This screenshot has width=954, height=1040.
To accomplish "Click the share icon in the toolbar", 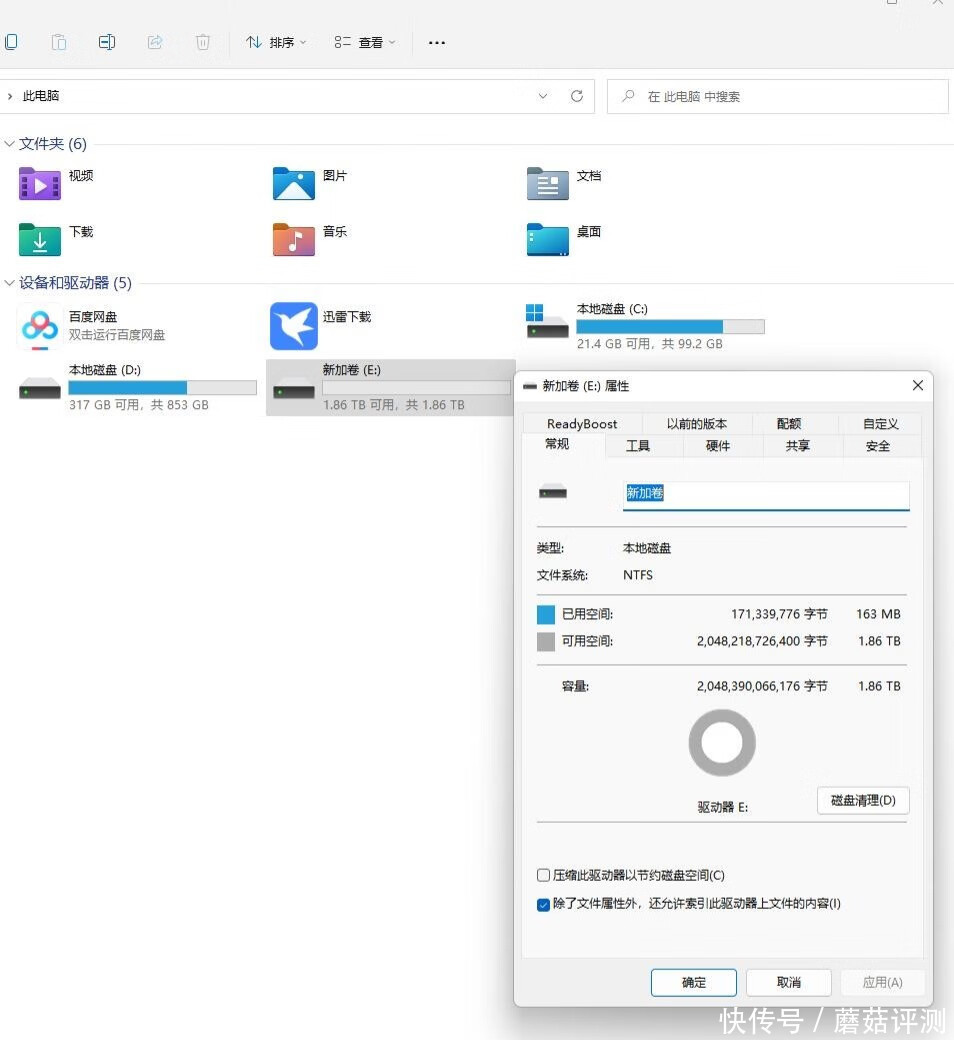I will (155, 42).
